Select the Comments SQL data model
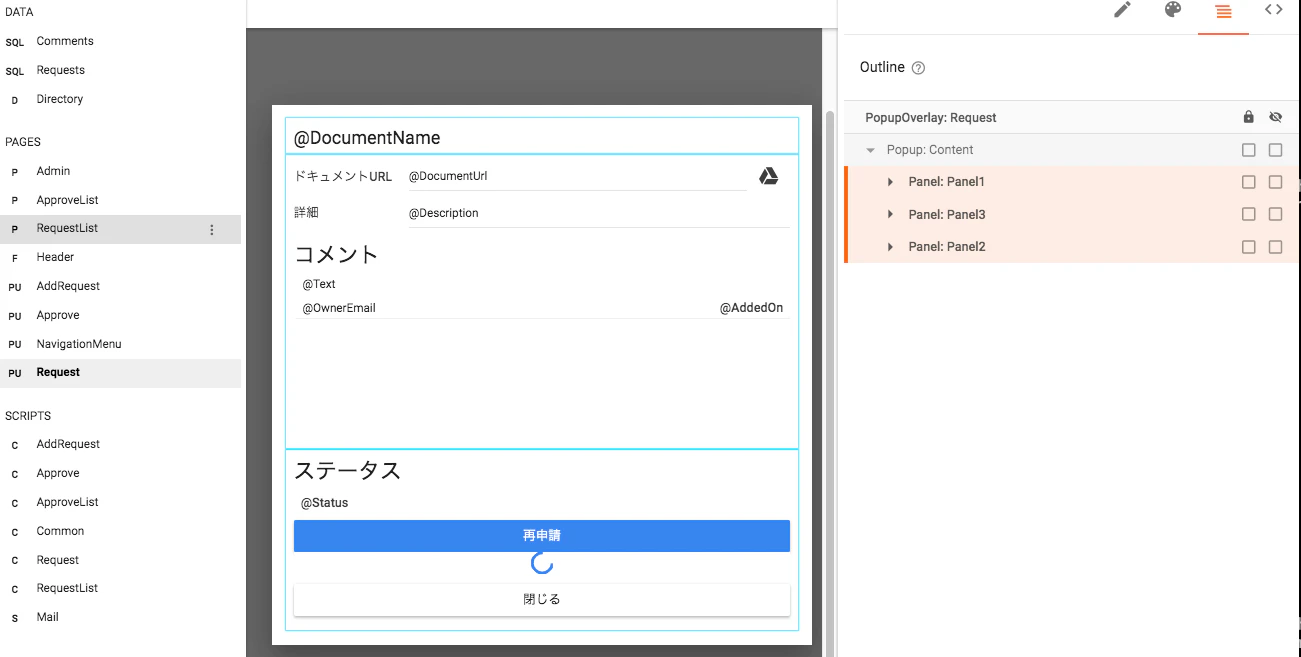Screen dimensions: 1301x657 (65, 41)
